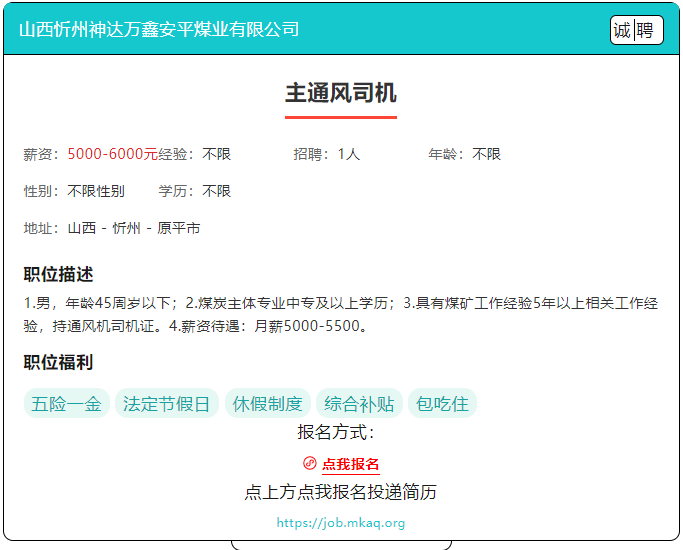683x550 pixels.
Task: Click the 报名方式 label
Action: [336, 432]
